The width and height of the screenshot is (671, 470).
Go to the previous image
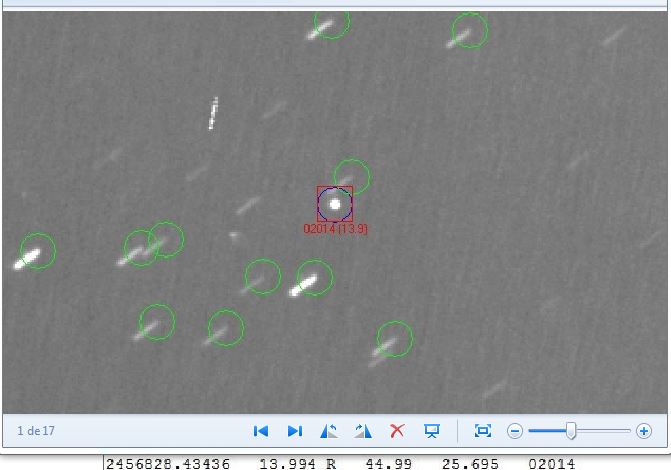coord(261,431)
